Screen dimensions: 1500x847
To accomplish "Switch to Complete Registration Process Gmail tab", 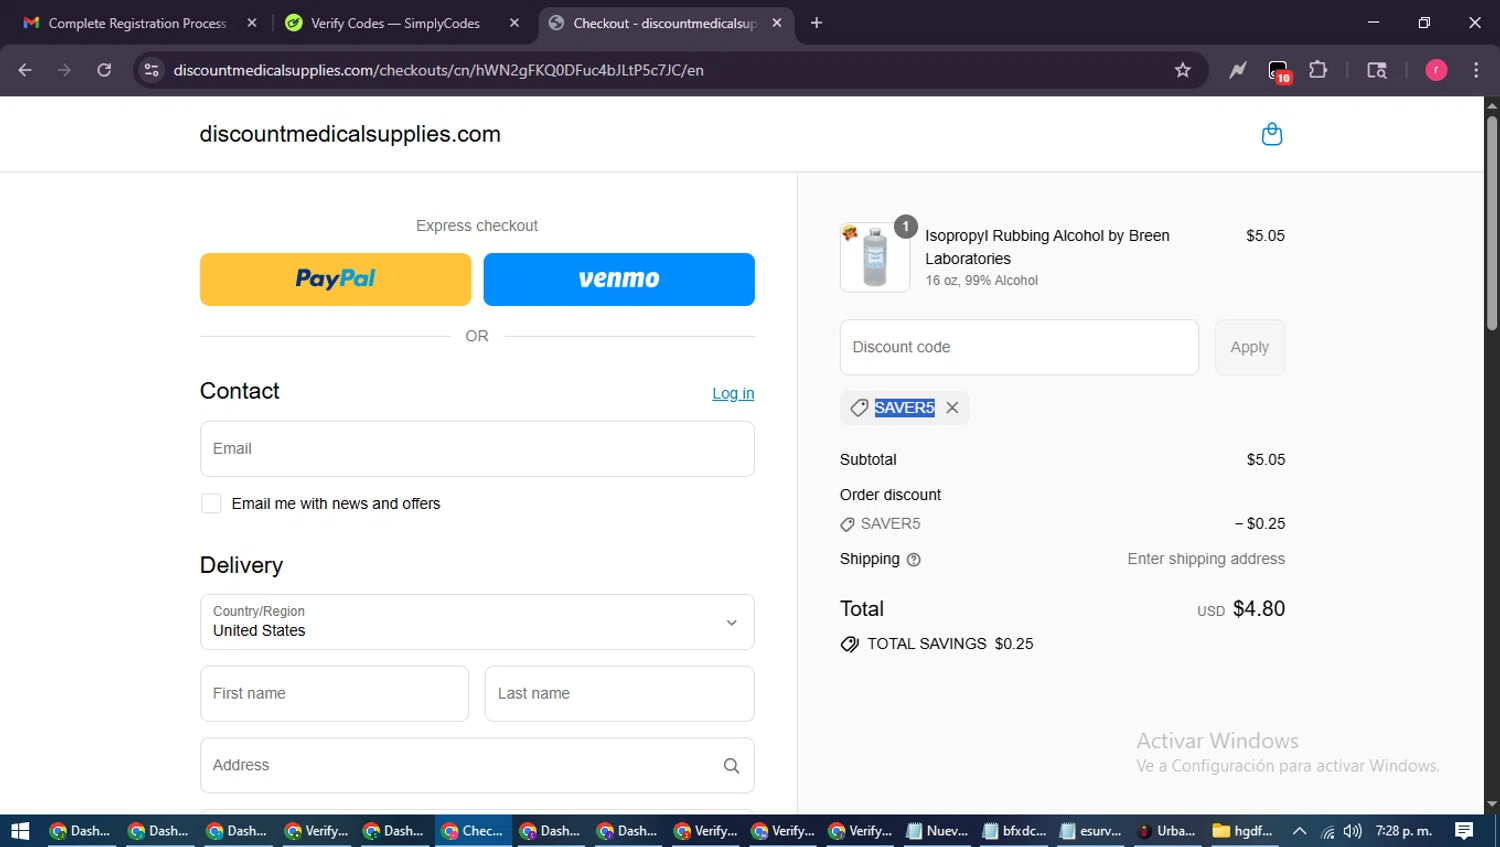I will [x=138, y=23].
